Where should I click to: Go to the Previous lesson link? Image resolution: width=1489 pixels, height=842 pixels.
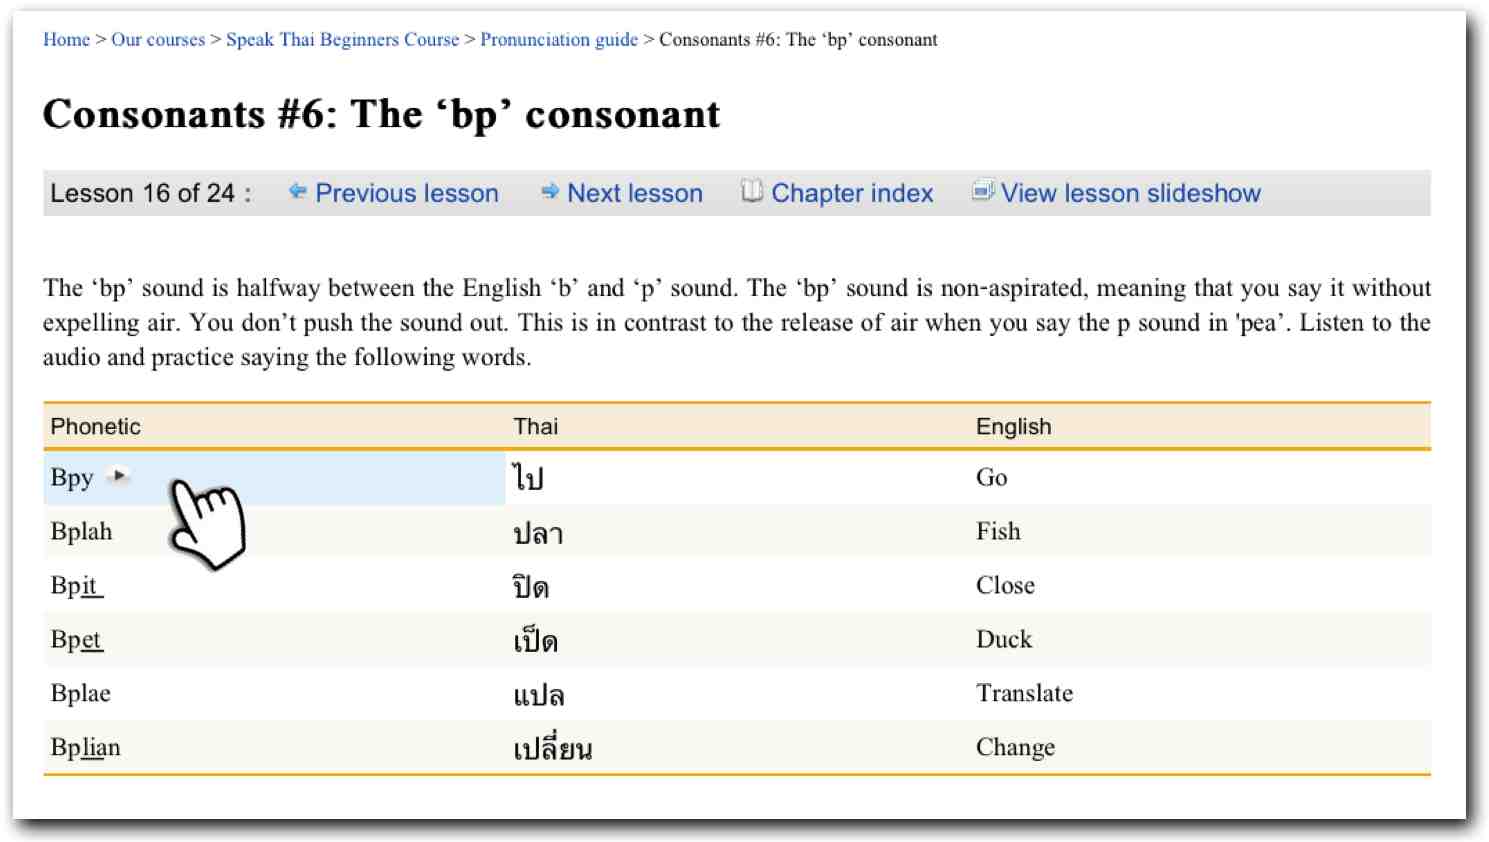407,194
